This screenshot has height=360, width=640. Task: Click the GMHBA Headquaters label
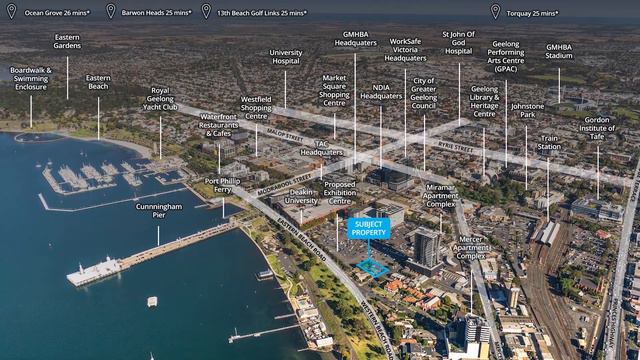(356, 39)
